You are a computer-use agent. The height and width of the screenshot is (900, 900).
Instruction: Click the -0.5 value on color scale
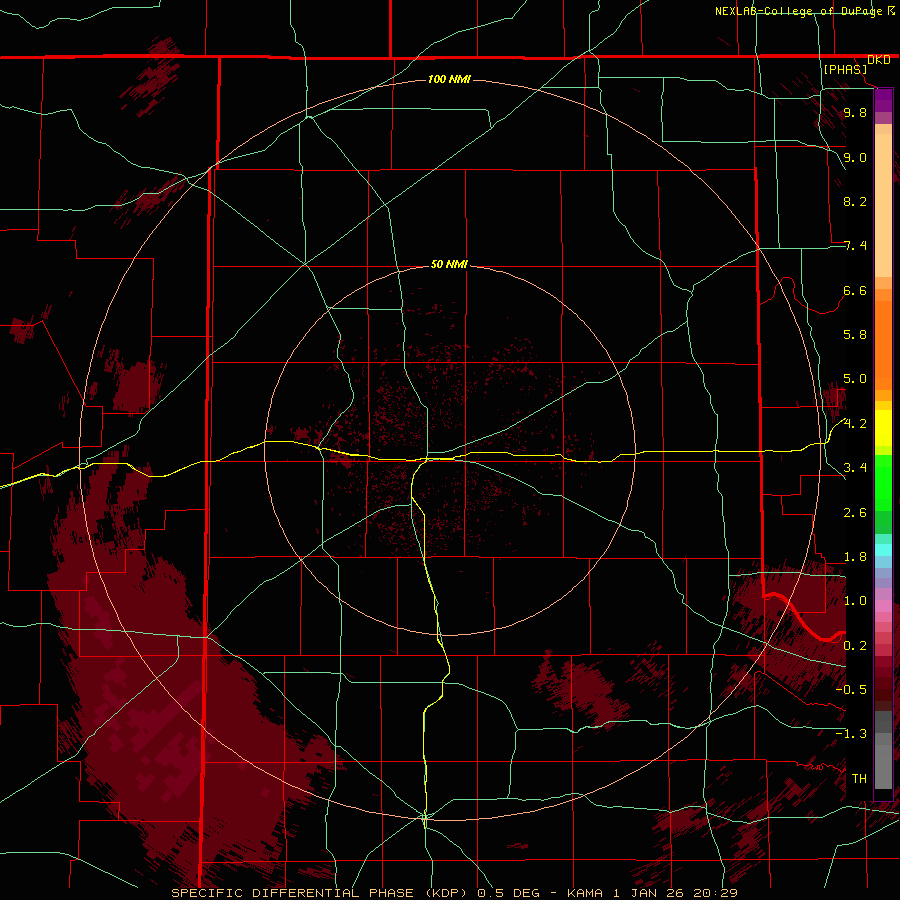pos(851,689)
